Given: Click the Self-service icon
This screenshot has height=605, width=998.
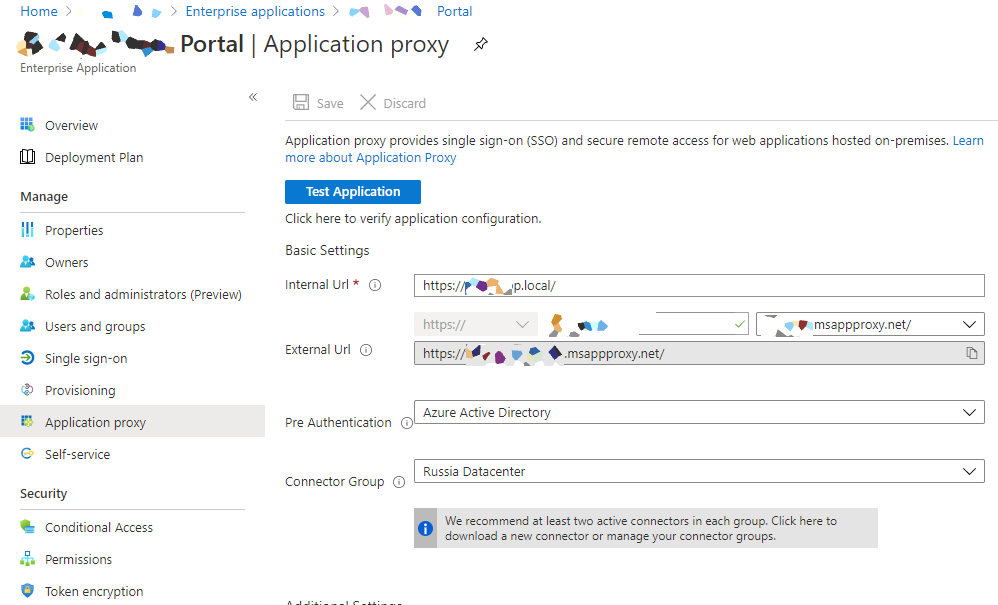Looking at the screenshot, I should click(x=27, y=454).
